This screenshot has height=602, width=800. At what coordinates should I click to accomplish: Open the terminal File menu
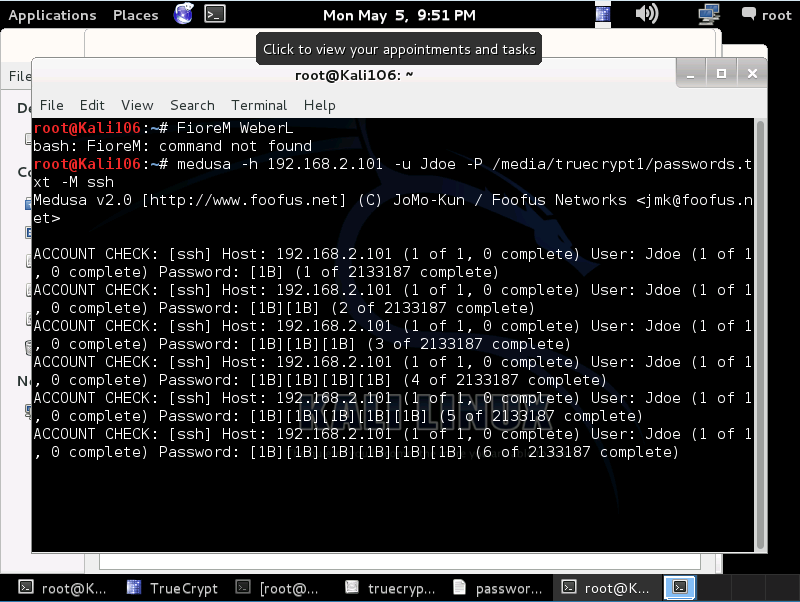click(x=52, y=105)
